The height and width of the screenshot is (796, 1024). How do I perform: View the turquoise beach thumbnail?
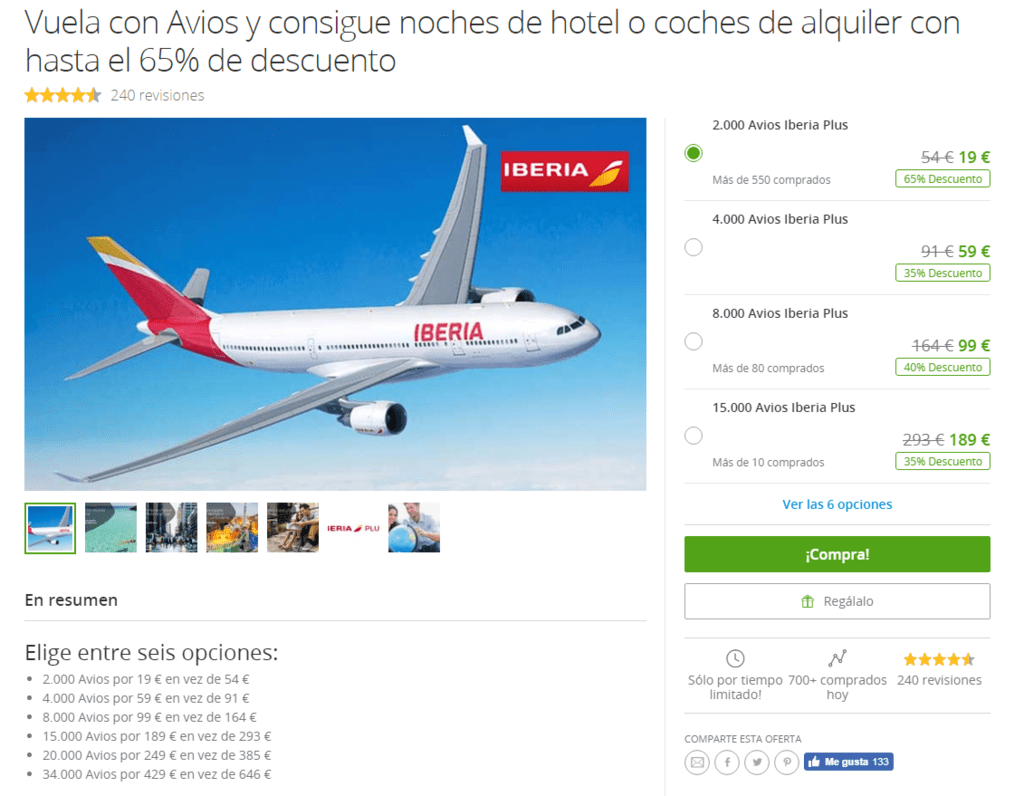click(x=111, y=528)
